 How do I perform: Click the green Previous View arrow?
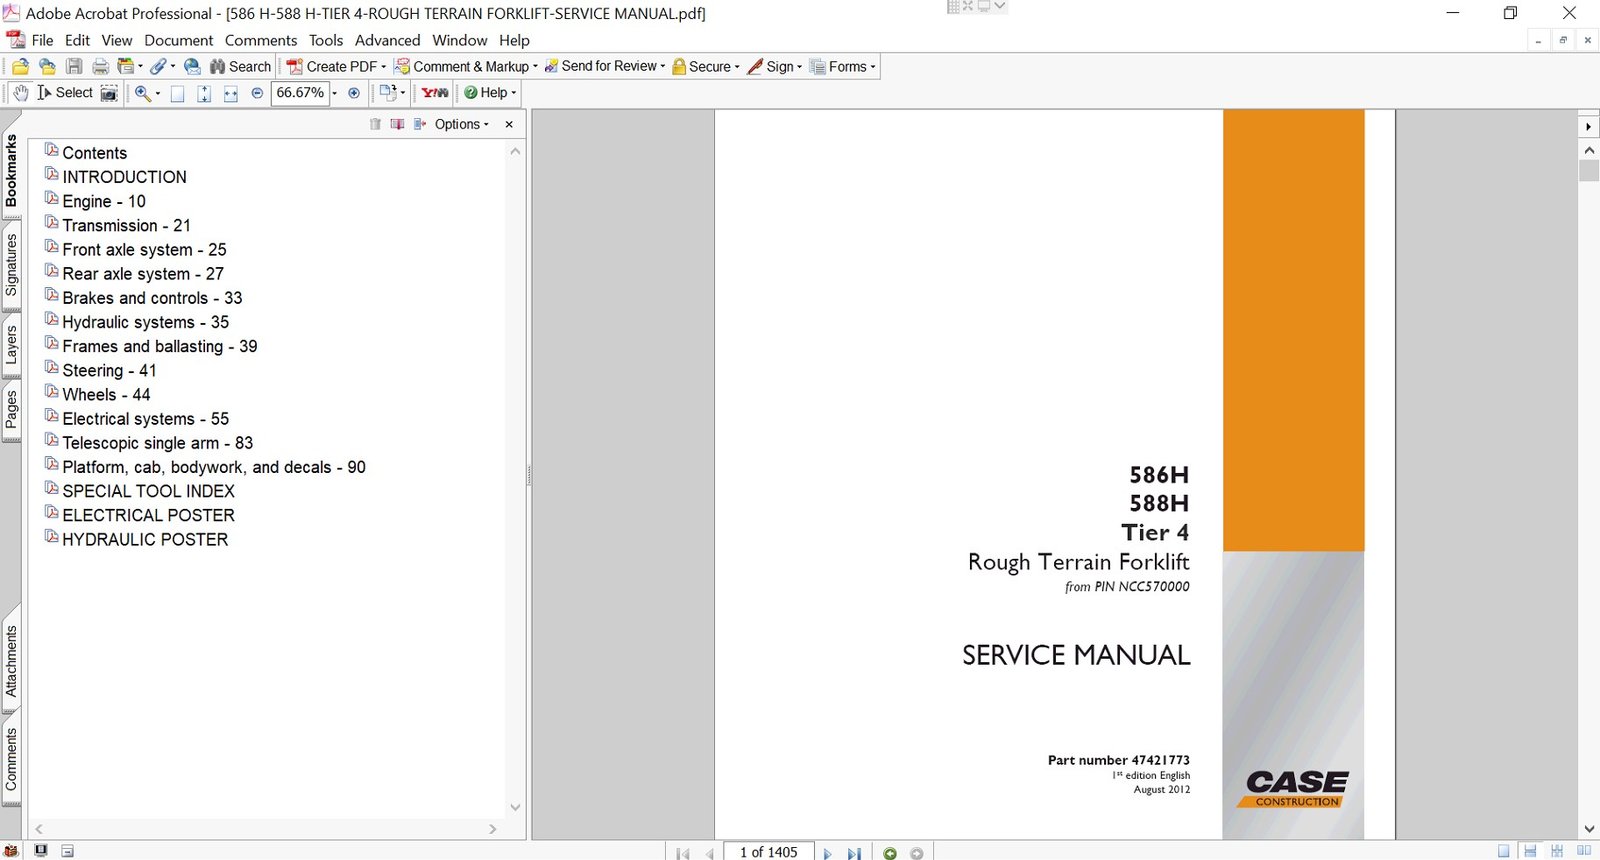[890, 853]
